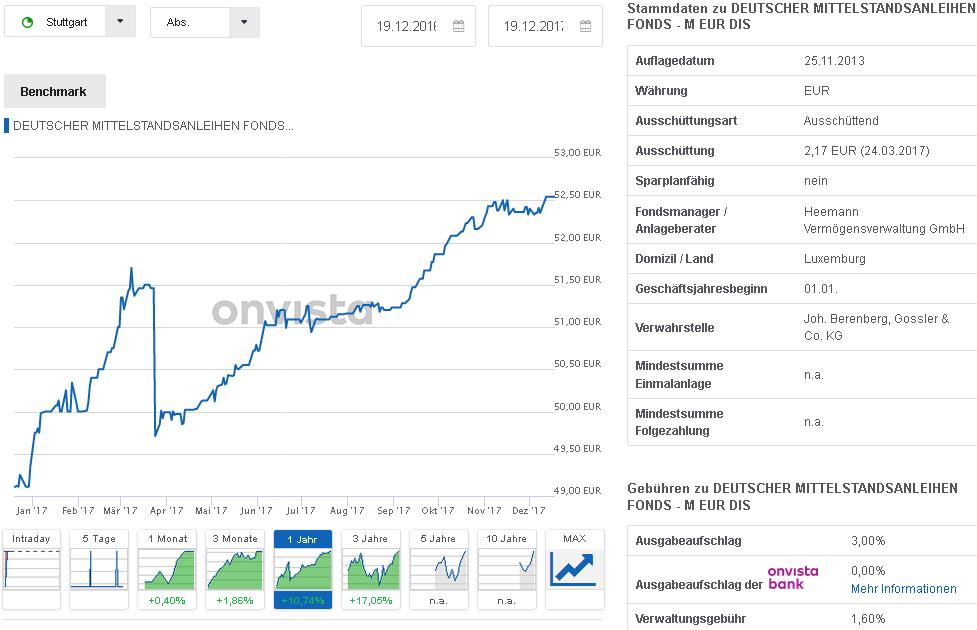Click the DEUTSCHER MITTELSTANDSANLEIHEN FONDS chart legend
The width and height of the screenshot is (977, 630).
(x=153, y=125)
